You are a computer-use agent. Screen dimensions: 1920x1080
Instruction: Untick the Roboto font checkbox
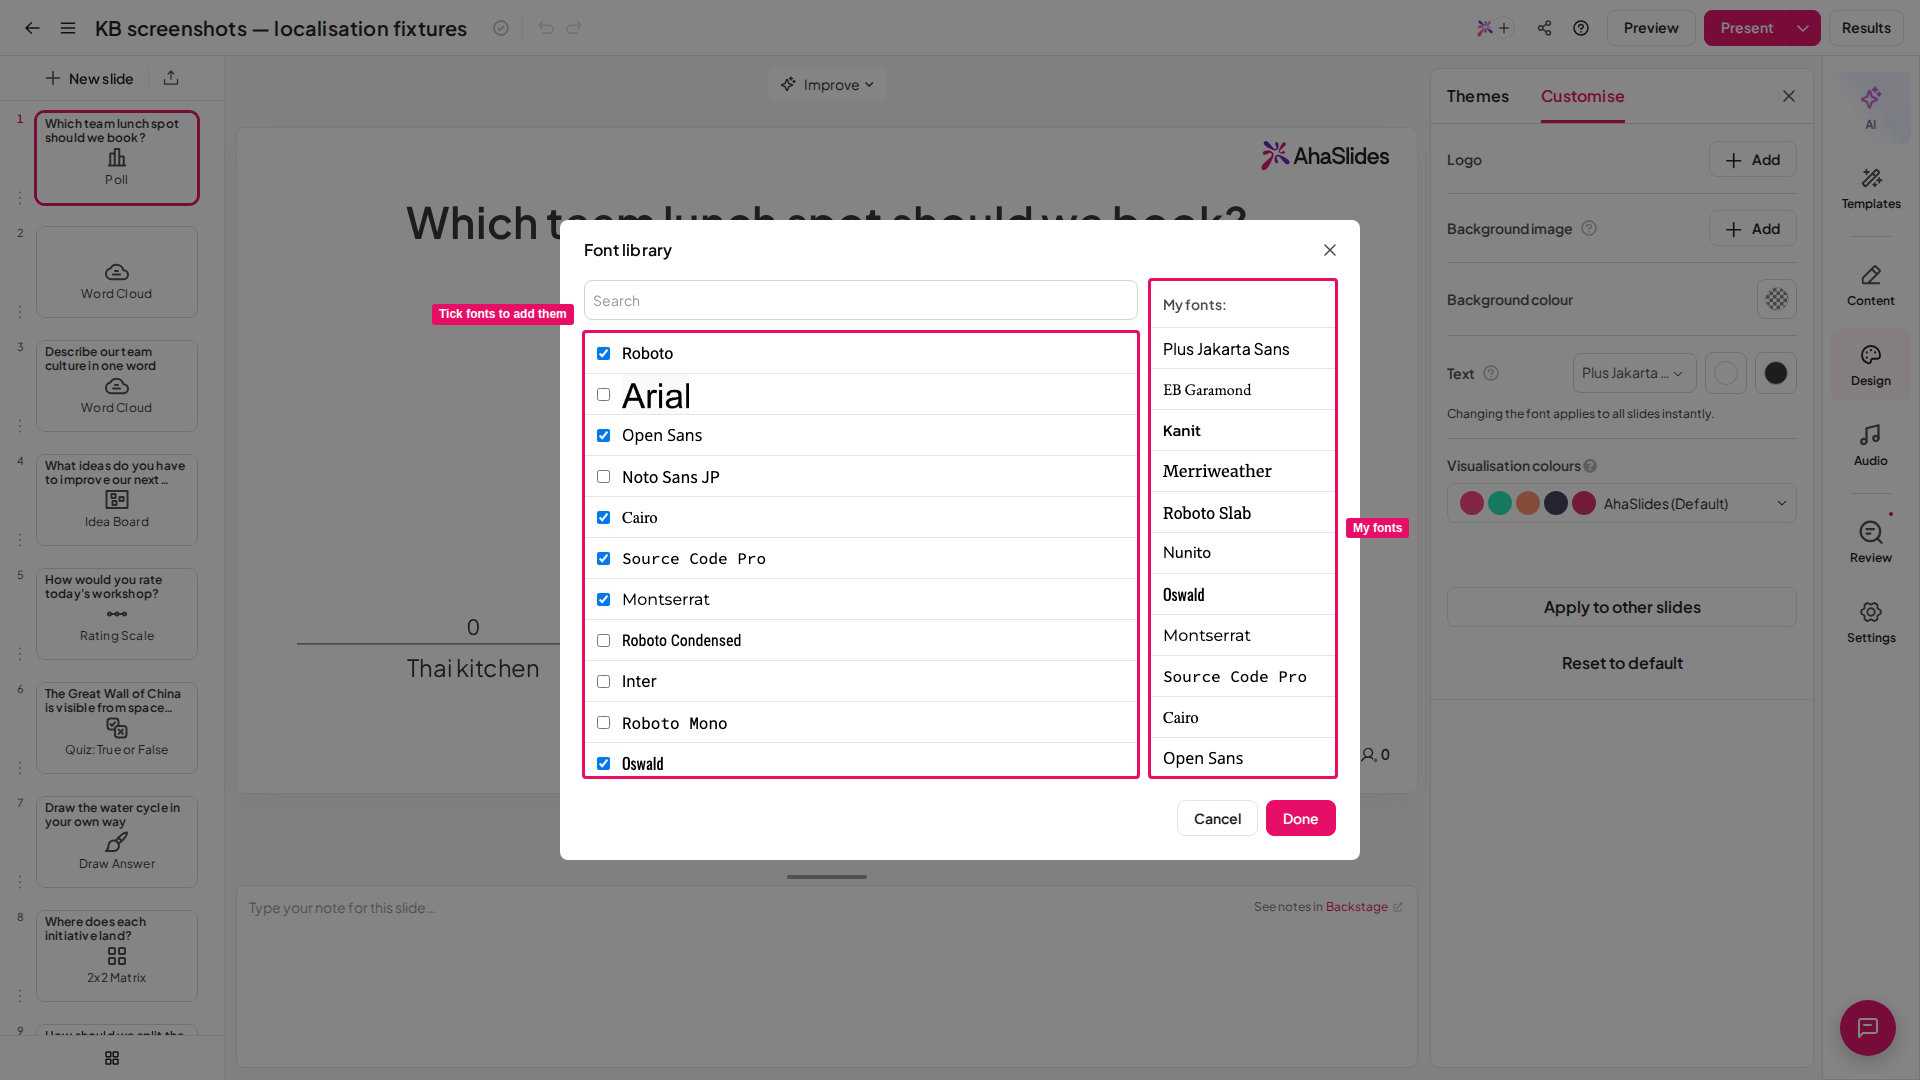point(603,353)
